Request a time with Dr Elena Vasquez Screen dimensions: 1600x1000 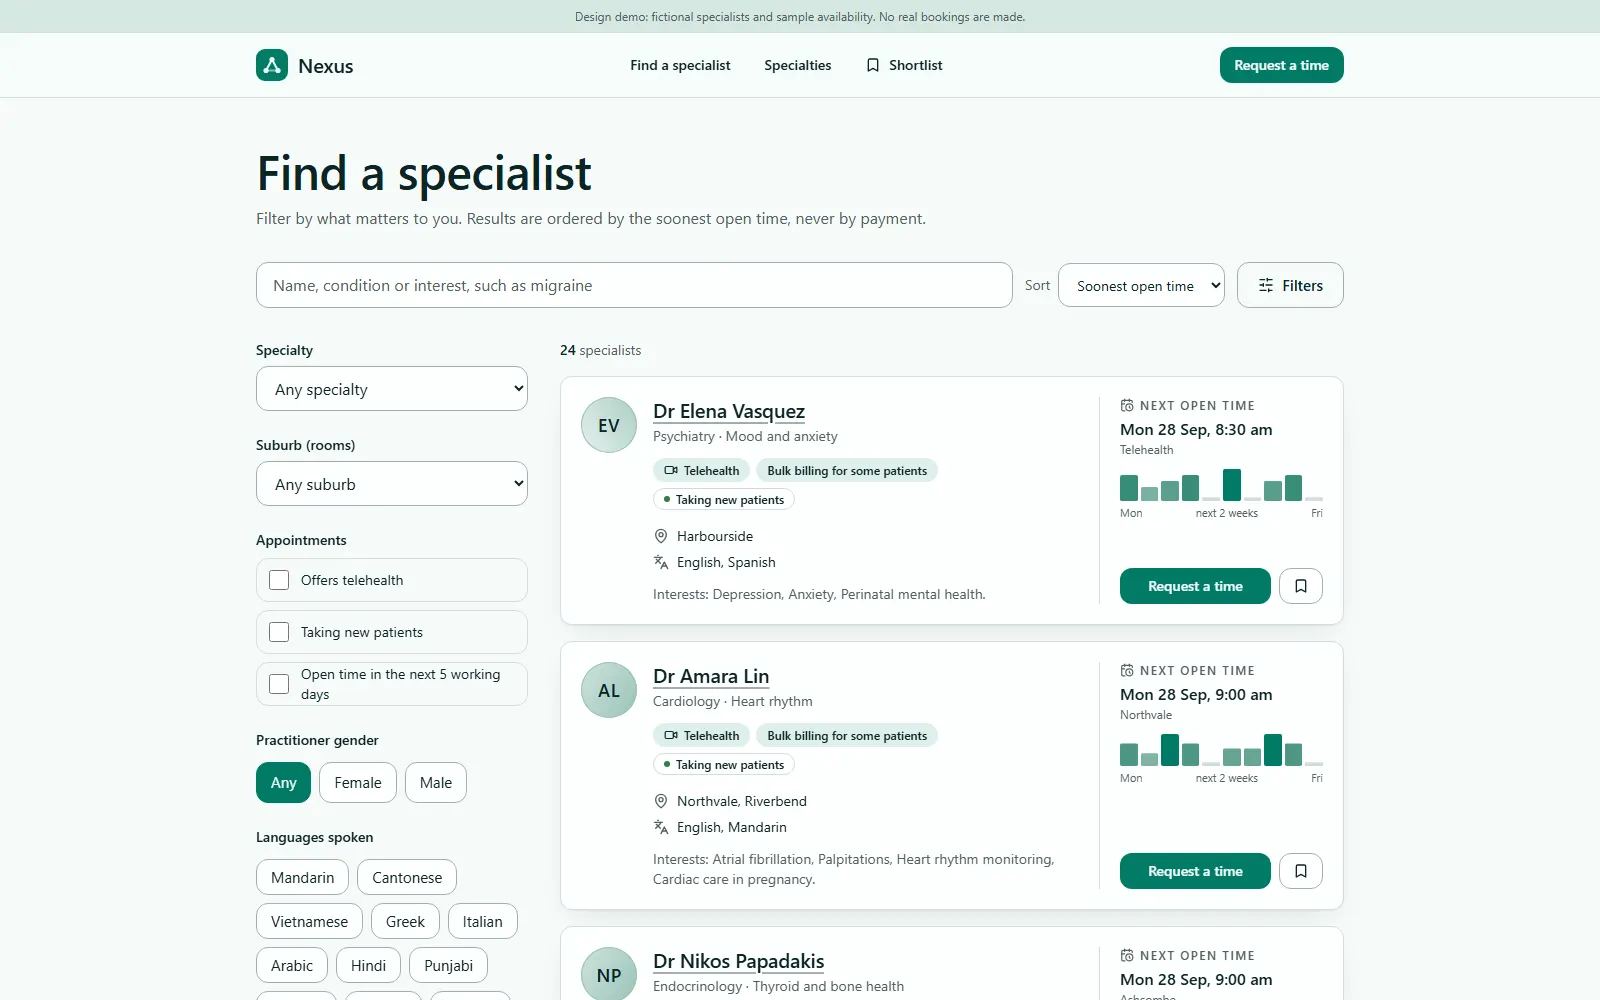pyautogui.click(x=1195, y=586)
